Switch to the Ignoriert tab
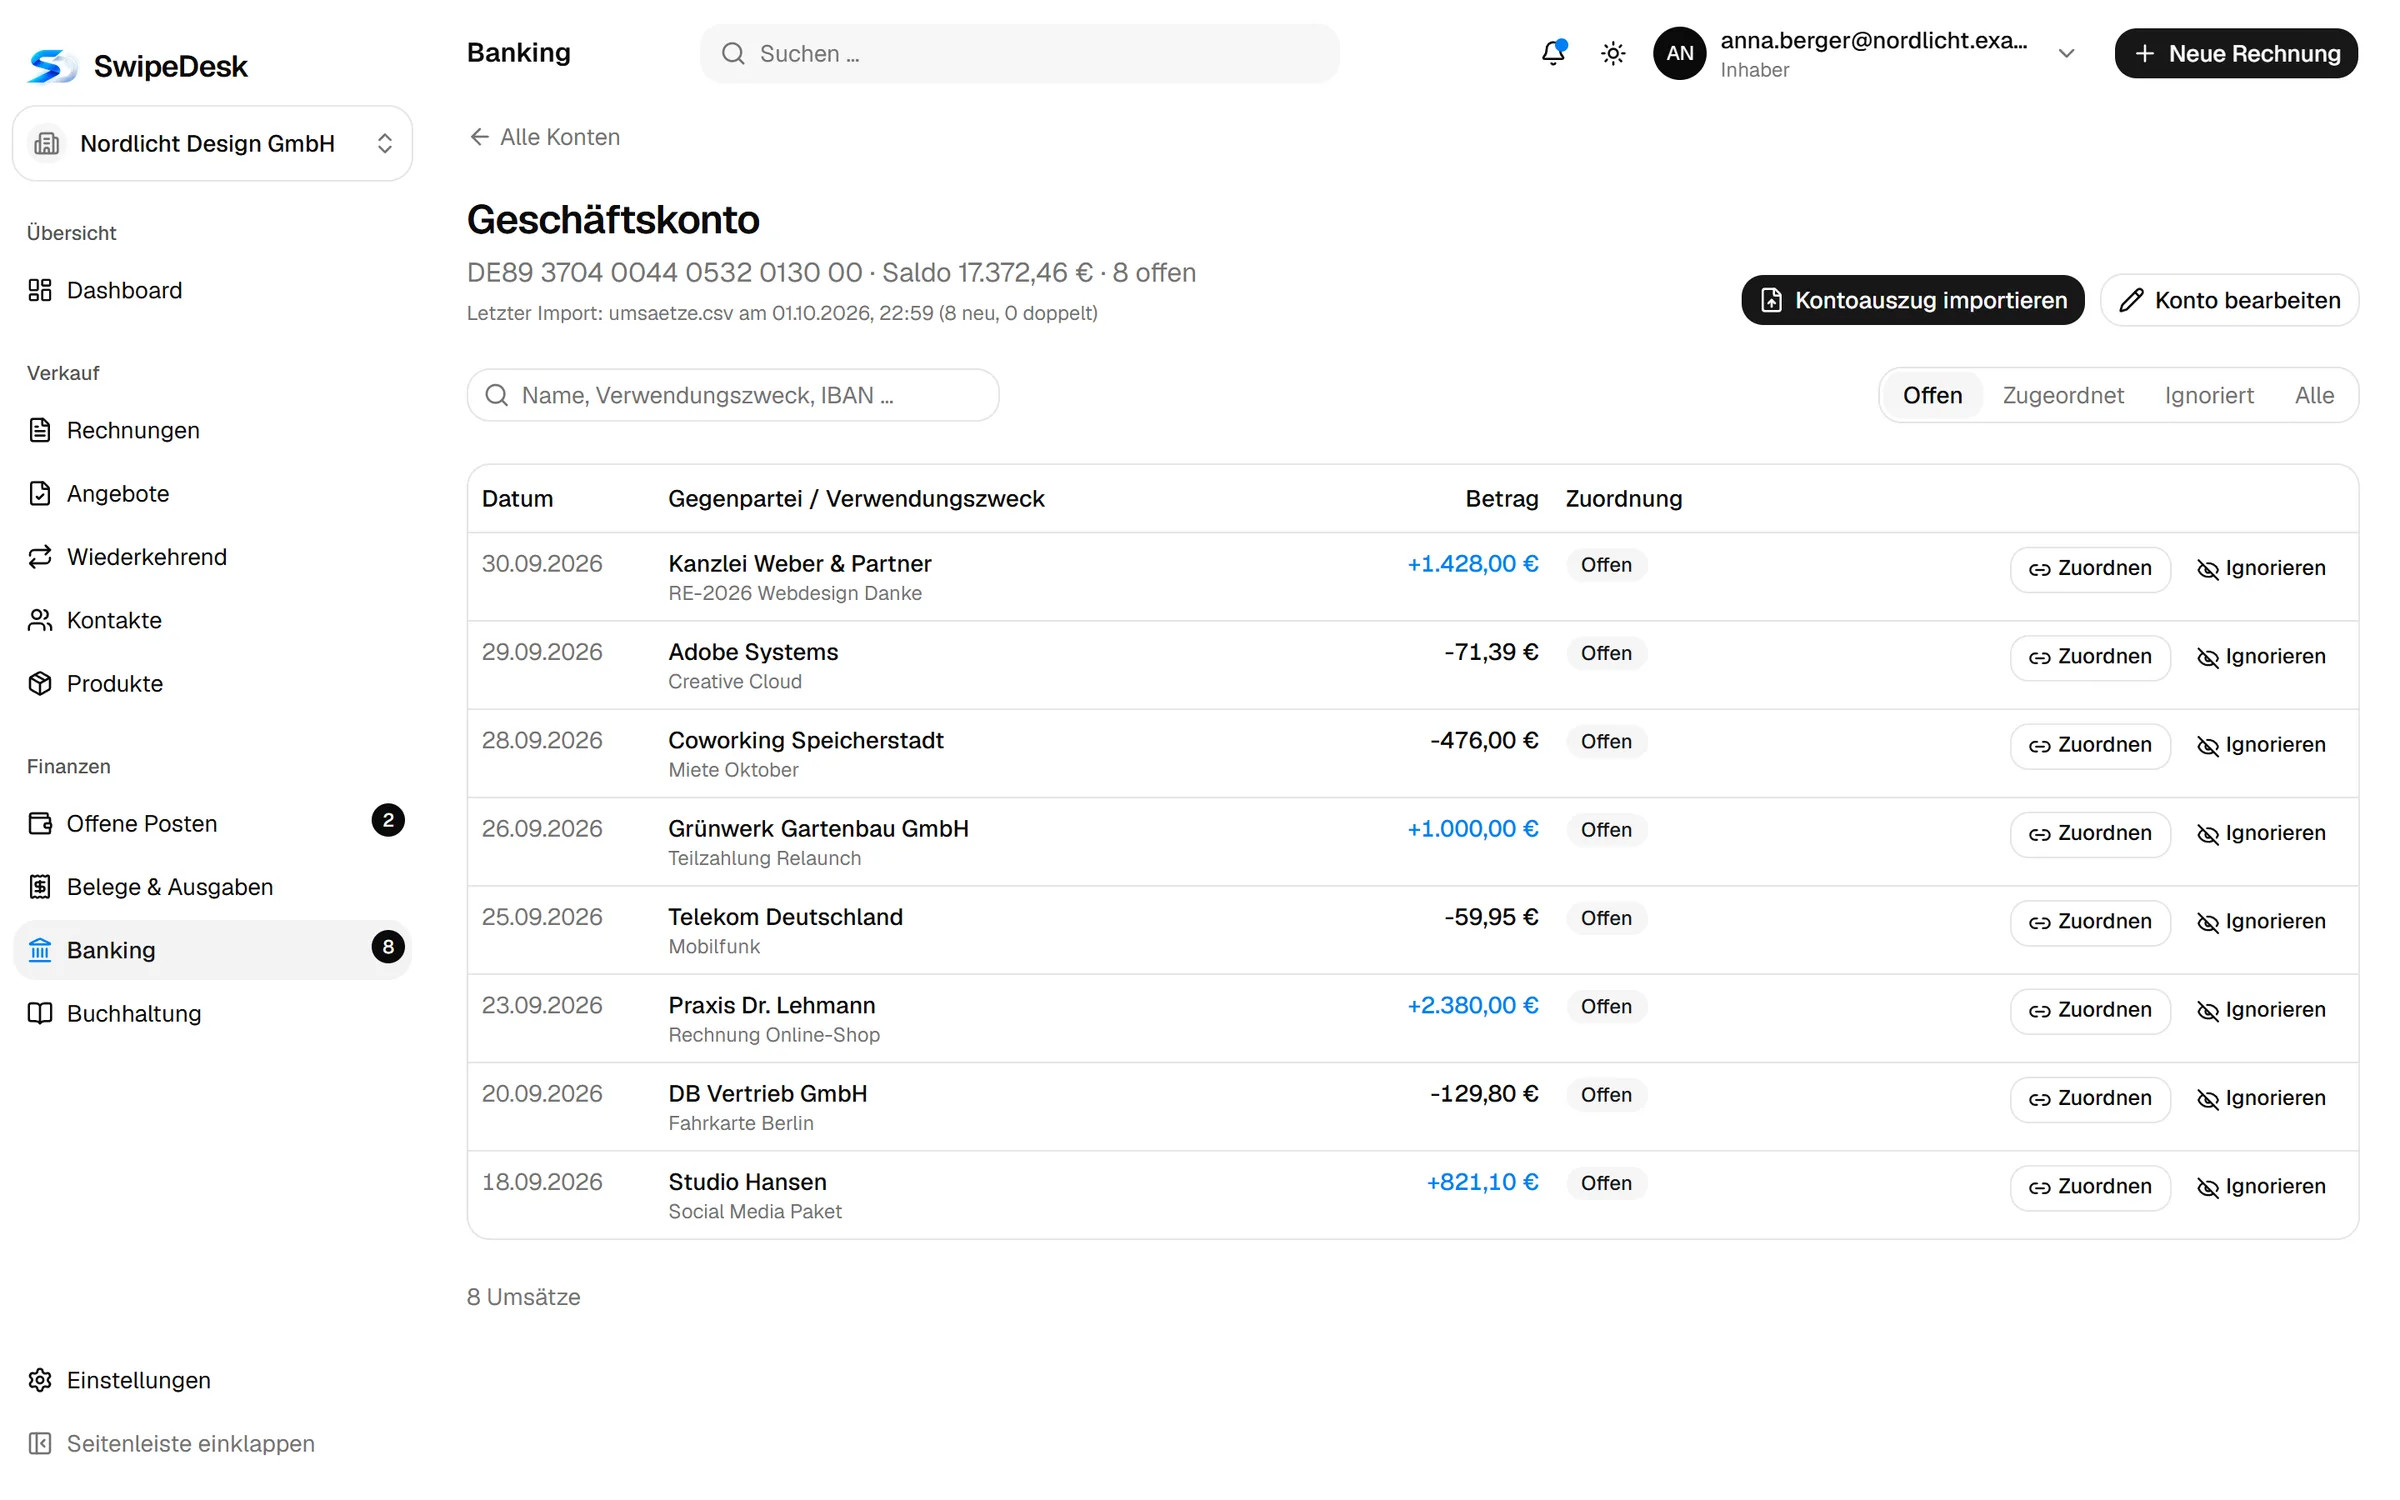Viewport: 2400px width, 1500px height. pos(2209,395)
